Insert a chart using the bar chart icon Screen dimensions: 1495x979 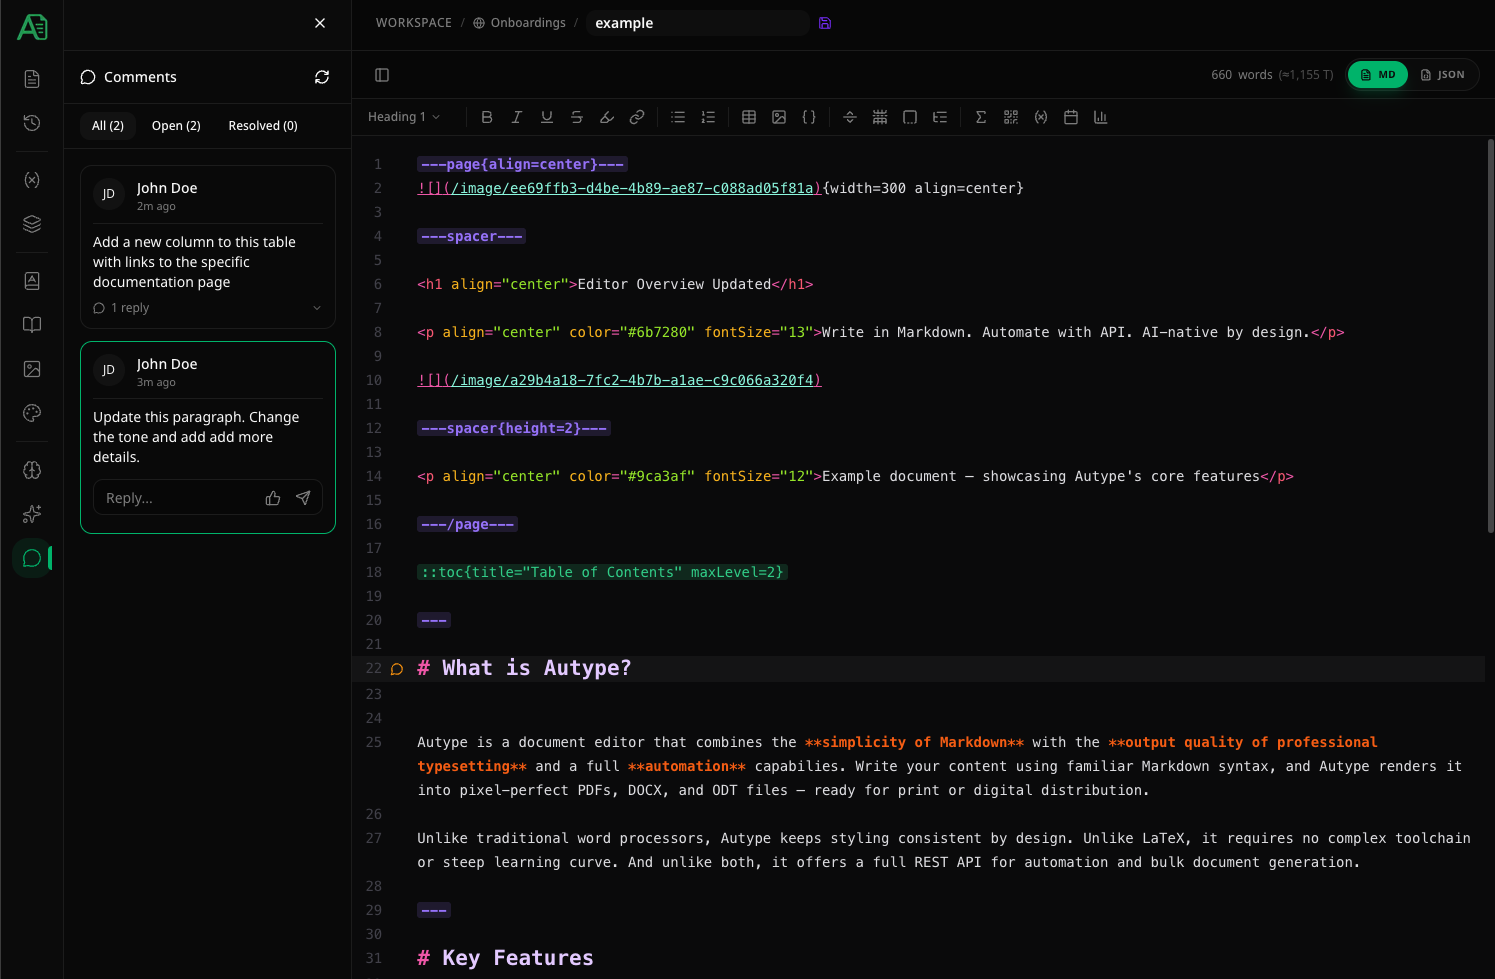point(1100,117)
